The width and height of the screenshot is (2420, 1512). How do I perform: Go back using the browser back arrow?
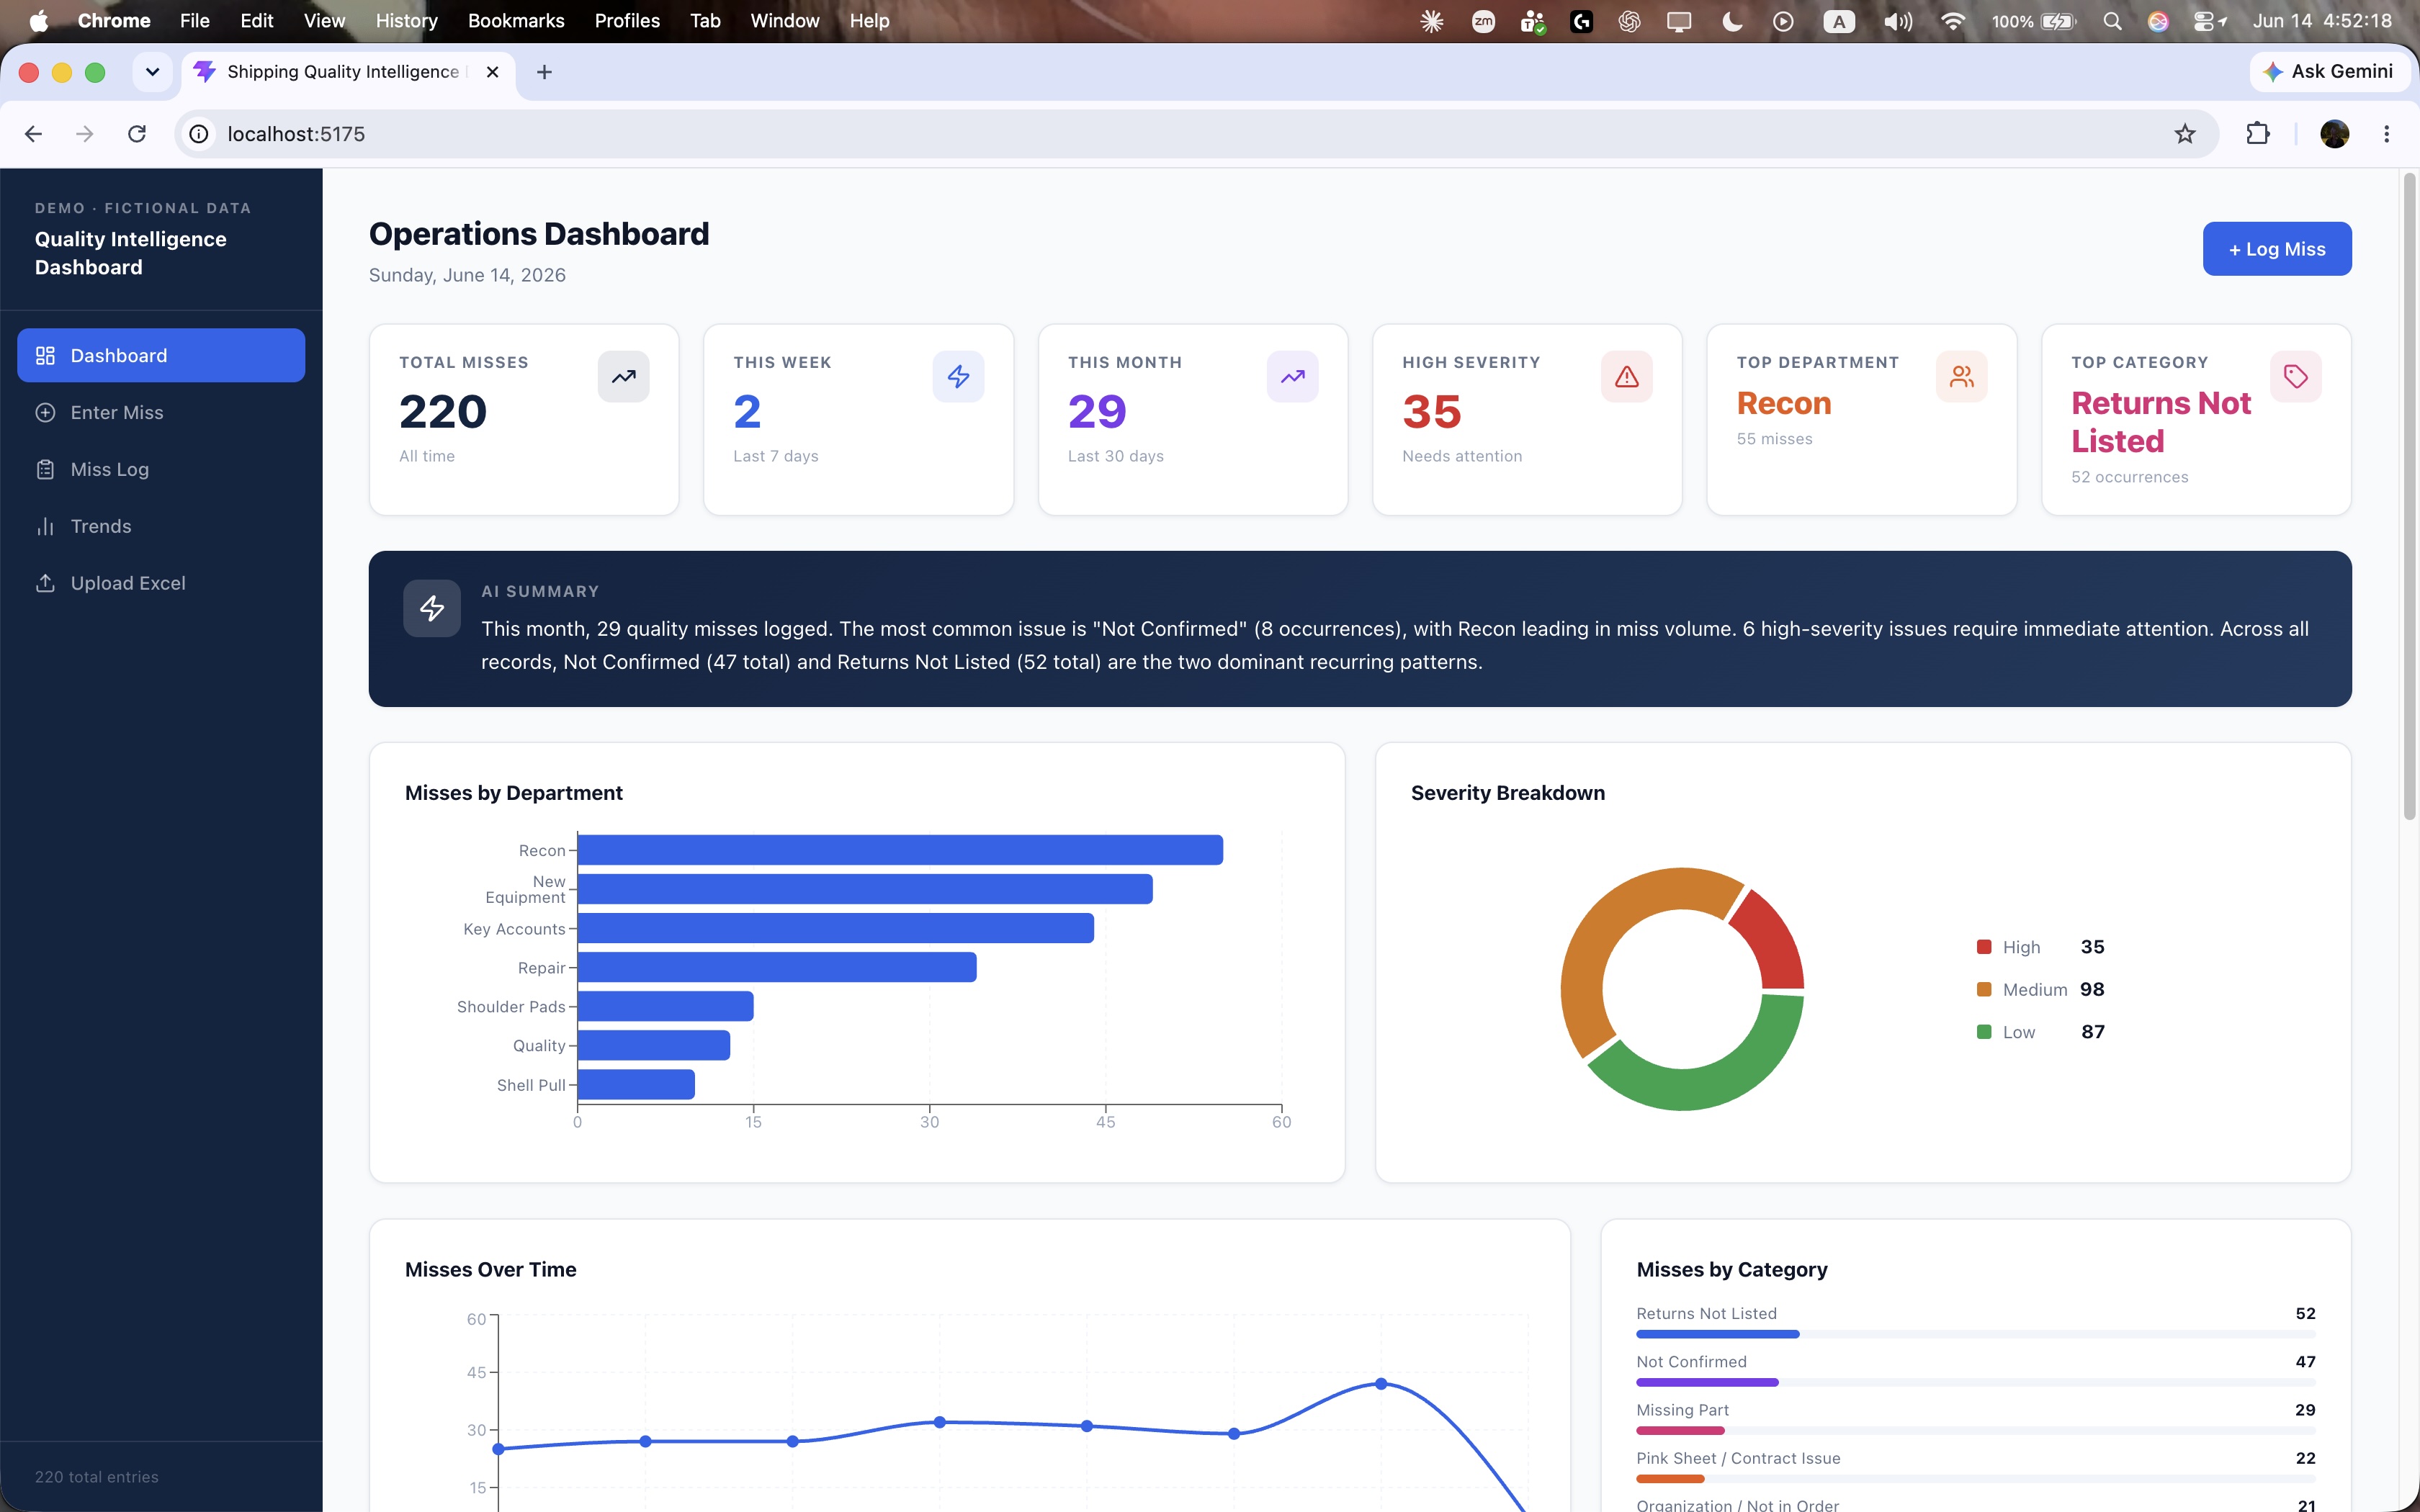point(33,134)
